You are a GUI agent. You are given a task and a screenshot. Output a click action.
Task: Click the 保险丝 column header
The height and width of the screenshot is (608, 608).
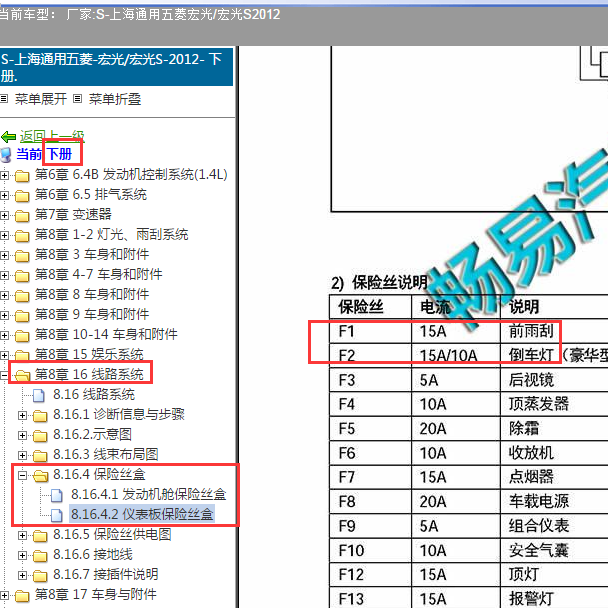(370, 307)
